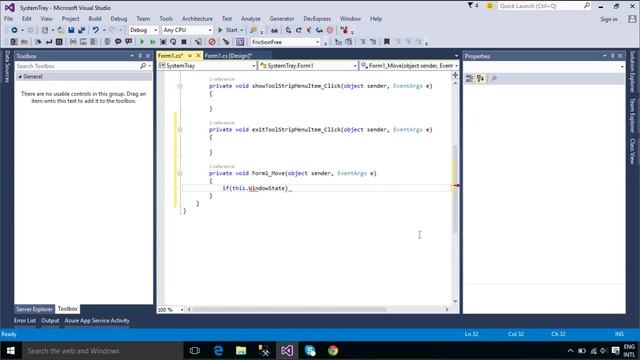Open the Build menu

(x=95, y=19)
